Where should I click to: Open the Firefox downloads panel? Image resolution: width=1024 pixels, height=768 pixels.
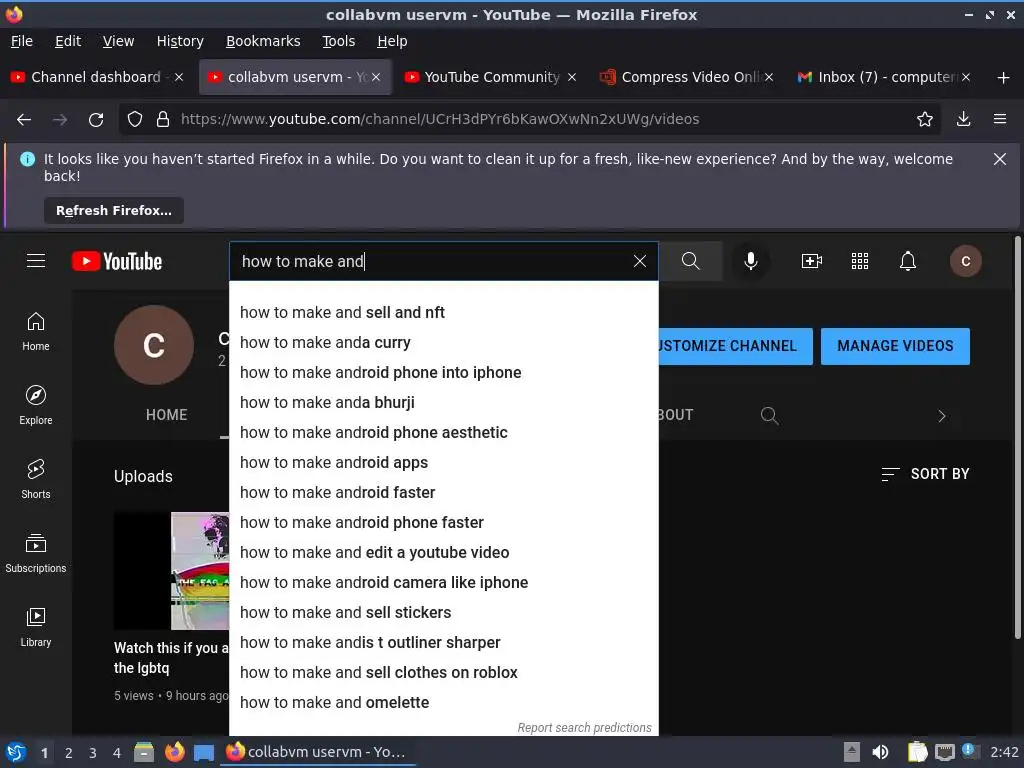[x=963, y=120]
